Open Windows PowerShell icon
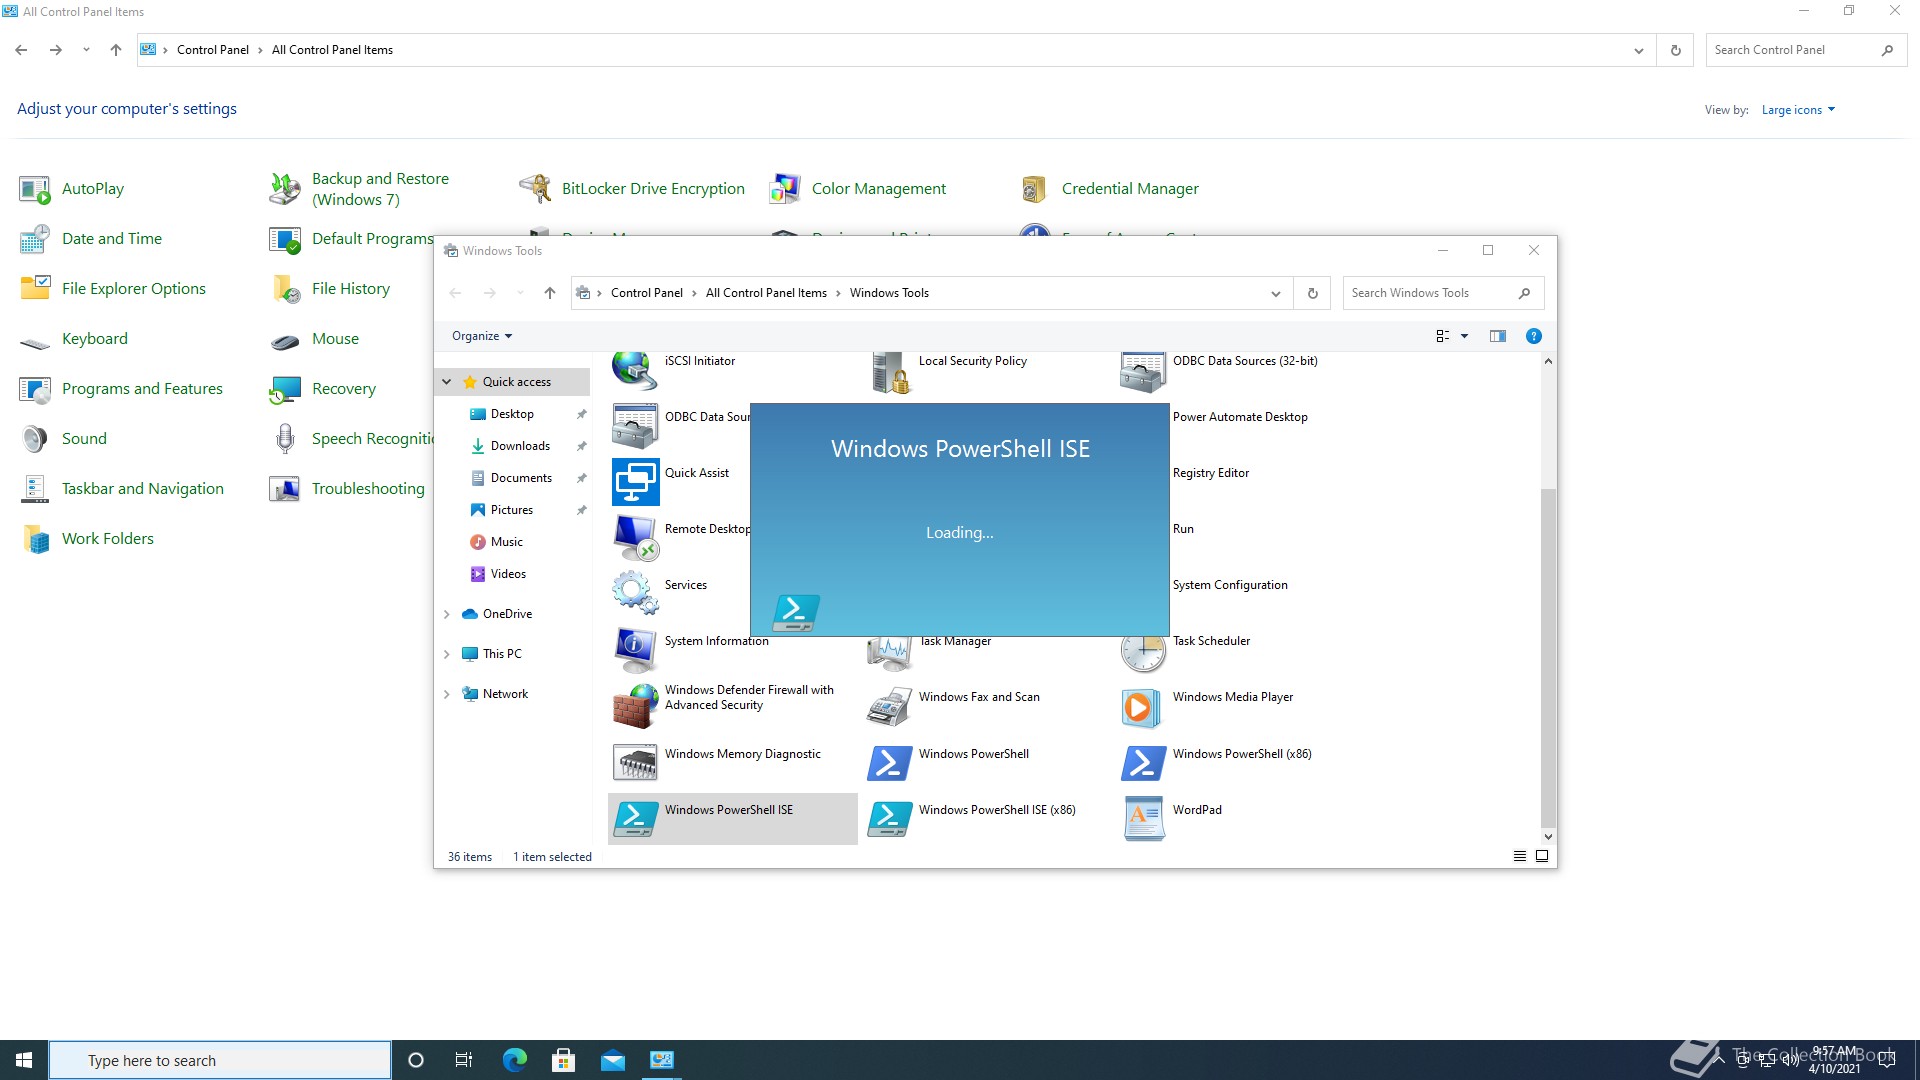This screenshot has height=1080, width=1920. [889, 762]
